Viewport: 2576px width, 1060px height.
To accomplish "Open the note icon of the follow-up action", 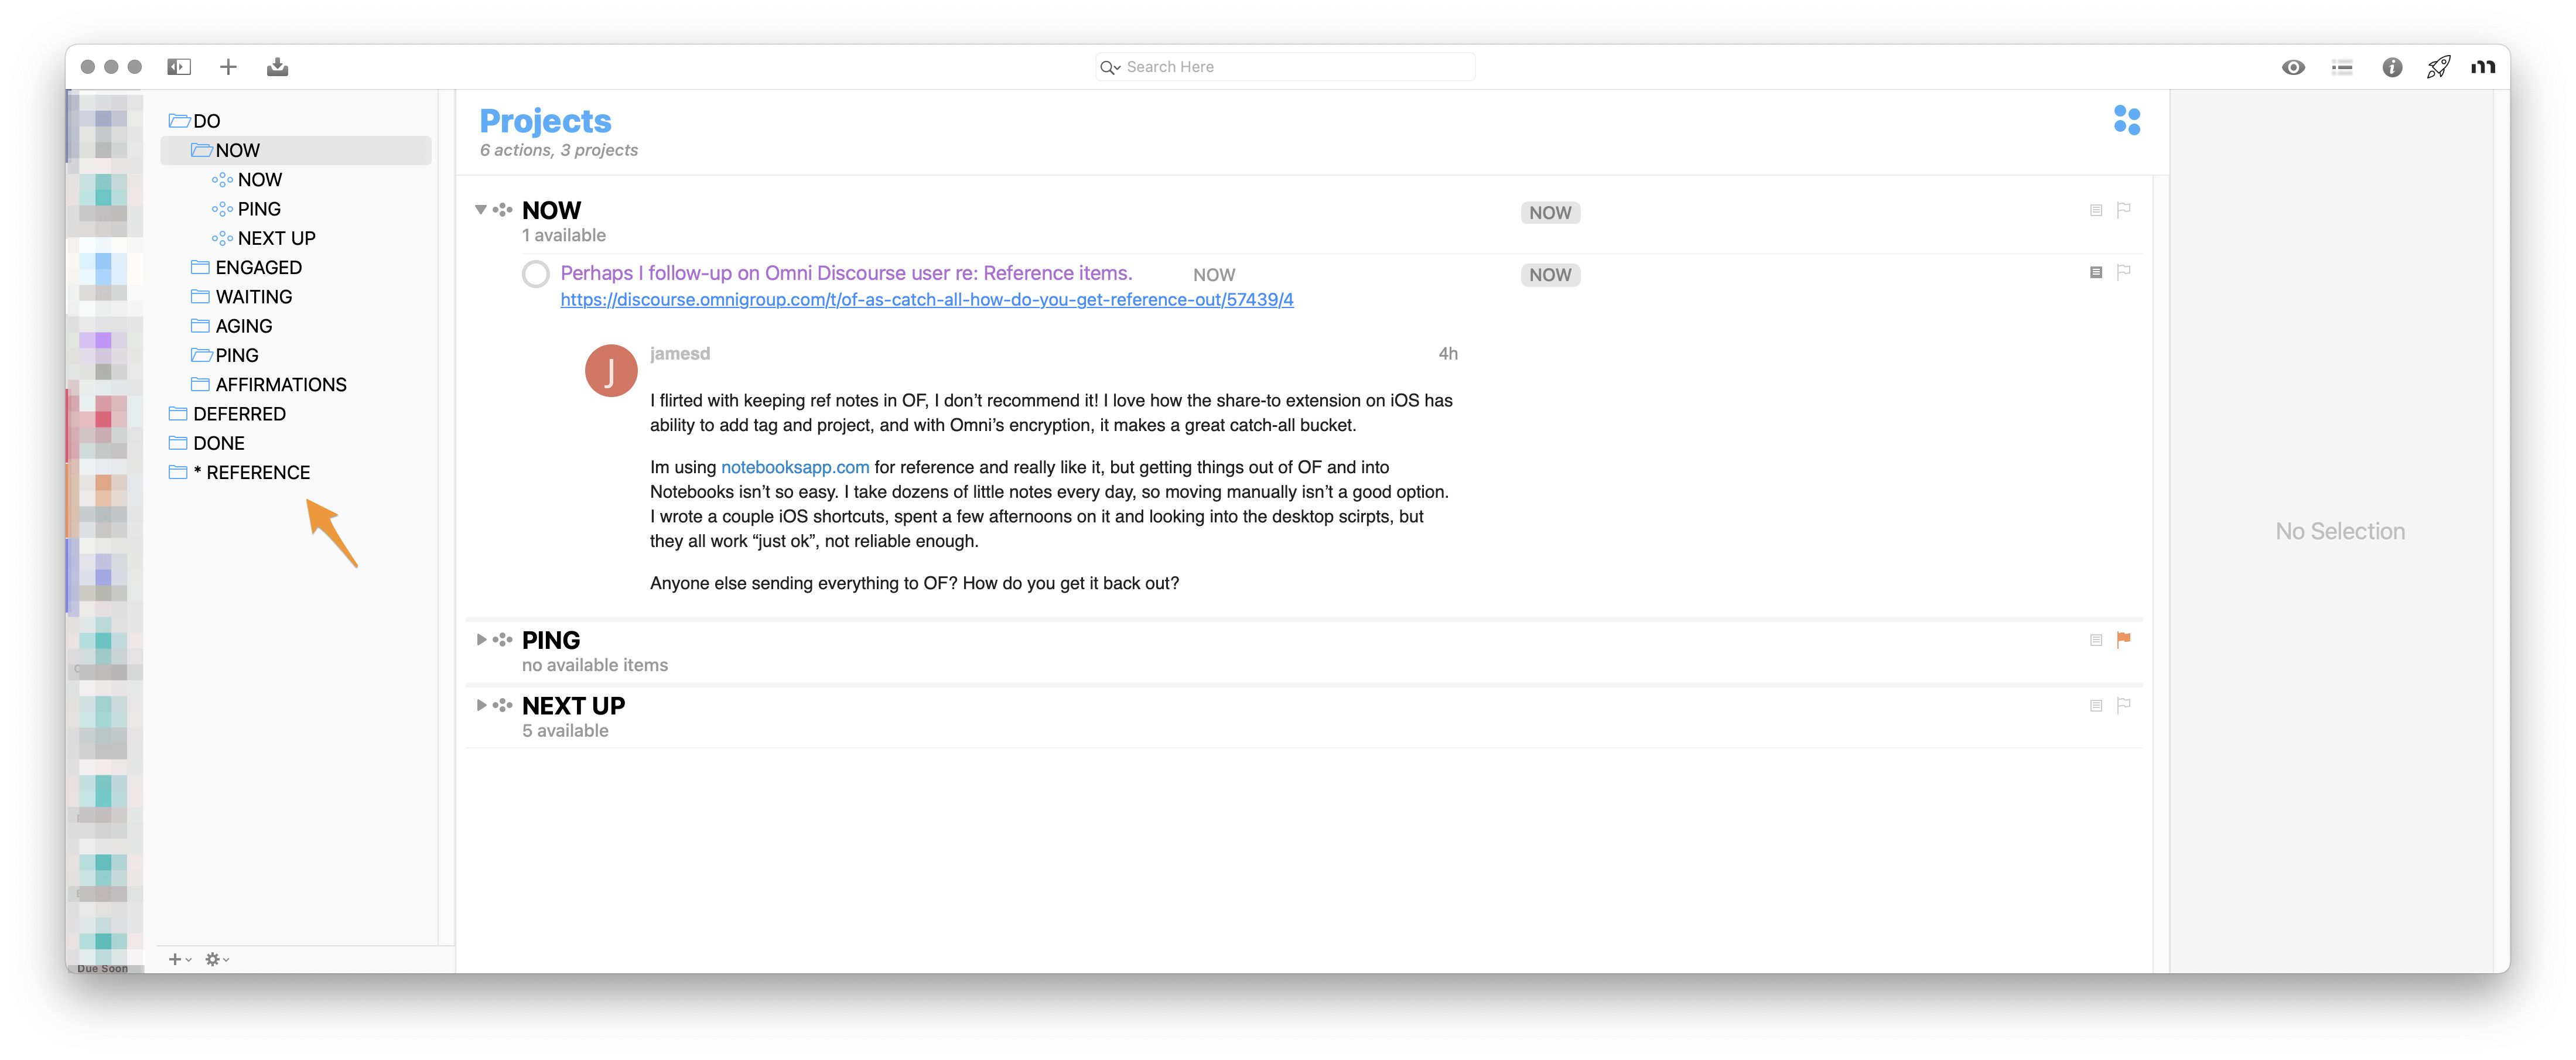I will [x=2095, y=272].
